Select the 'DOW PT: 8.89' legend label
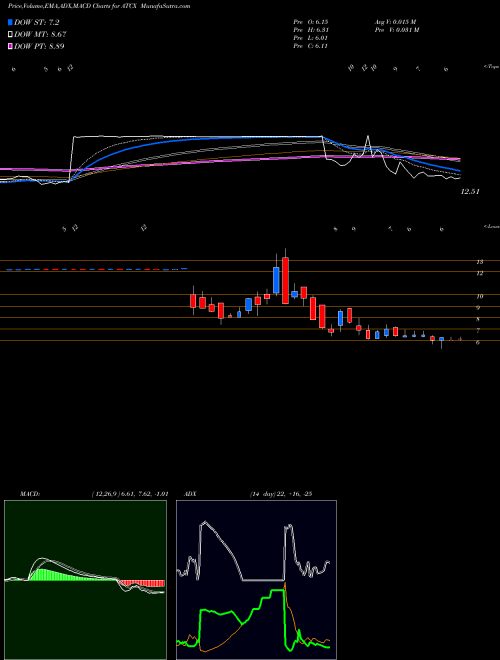Viewport: 500px width, 660px height. click(x=39, y=46)
